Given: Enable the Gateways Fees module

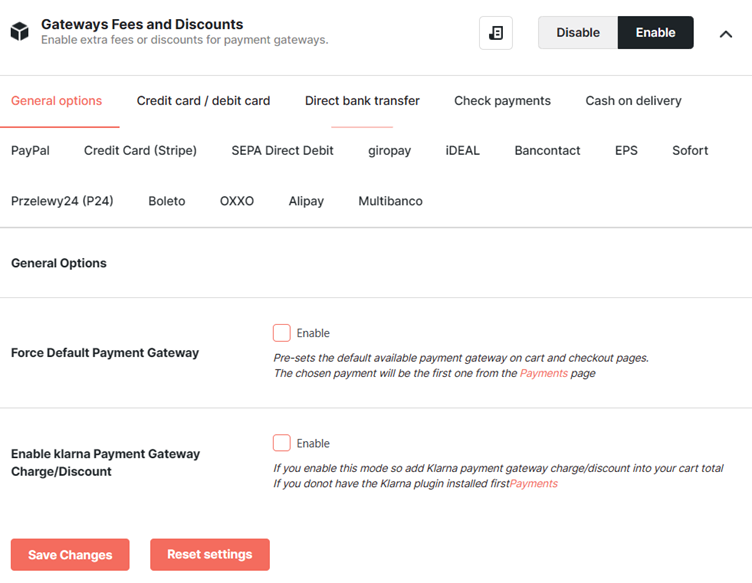Looking at the screenshot, I should [655, 33].
